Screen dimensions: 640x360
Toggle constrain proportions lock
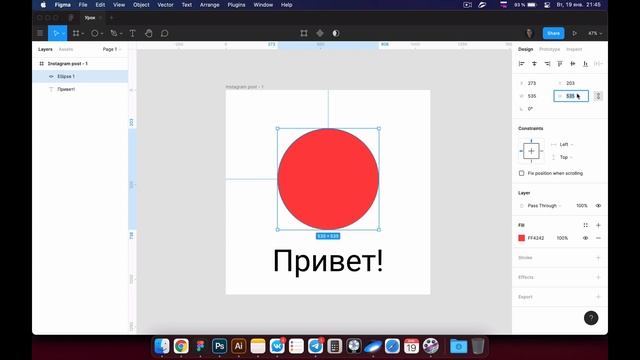point(598,96)
